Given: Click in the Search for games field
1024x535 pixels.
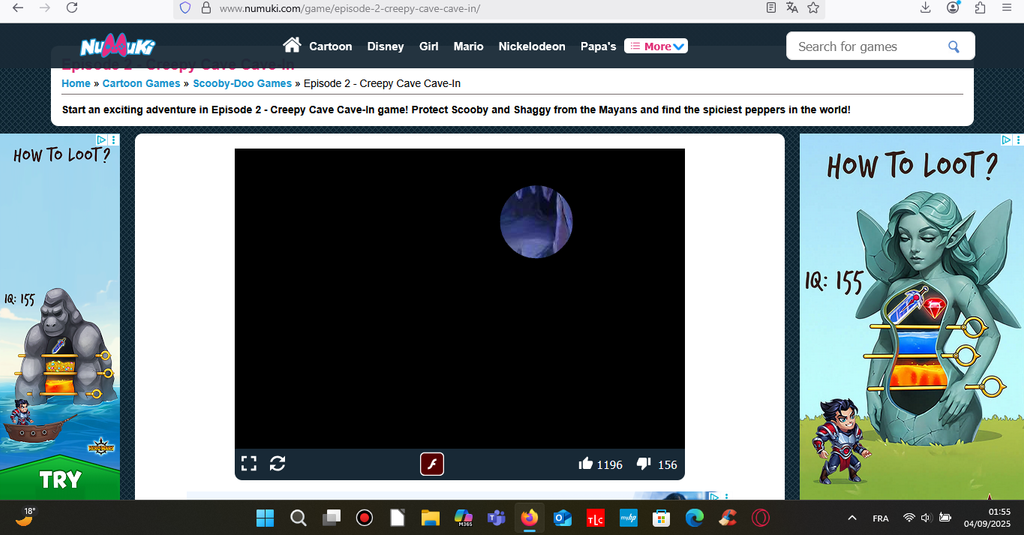Looking at the screenshot, I should tap(865, 46).
